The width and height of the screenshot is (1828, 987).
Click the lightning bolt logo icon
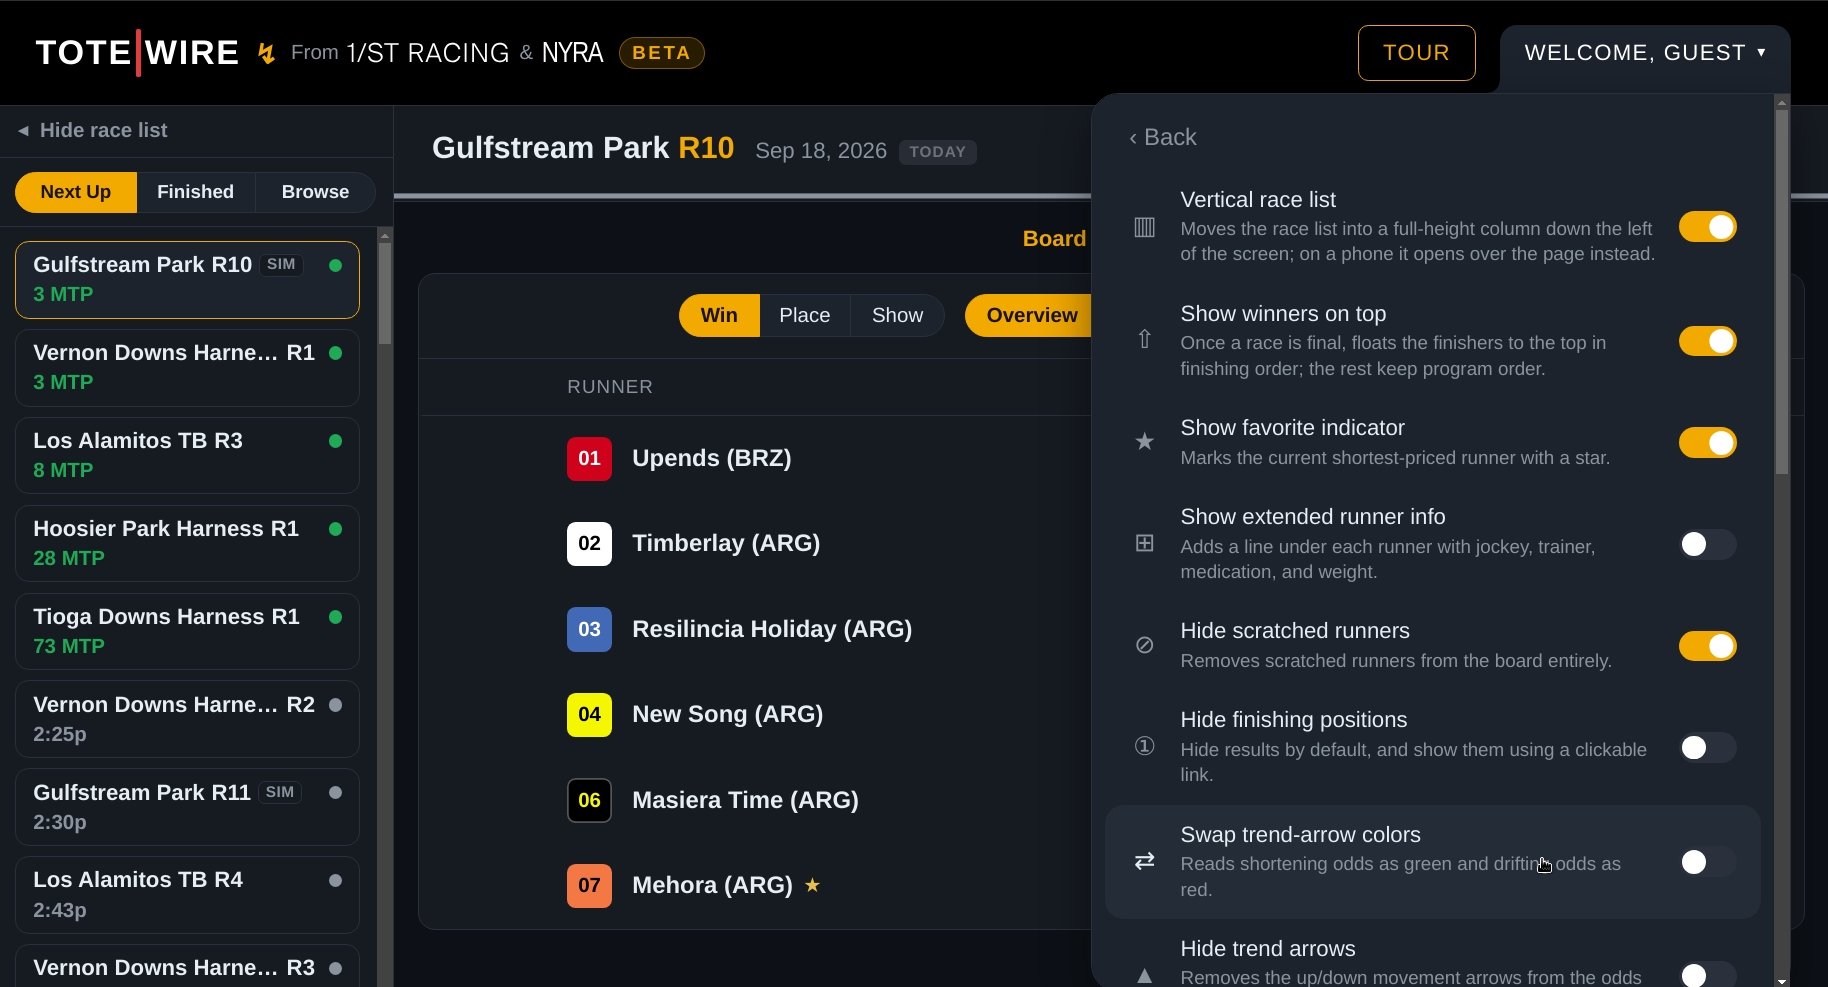266,53
